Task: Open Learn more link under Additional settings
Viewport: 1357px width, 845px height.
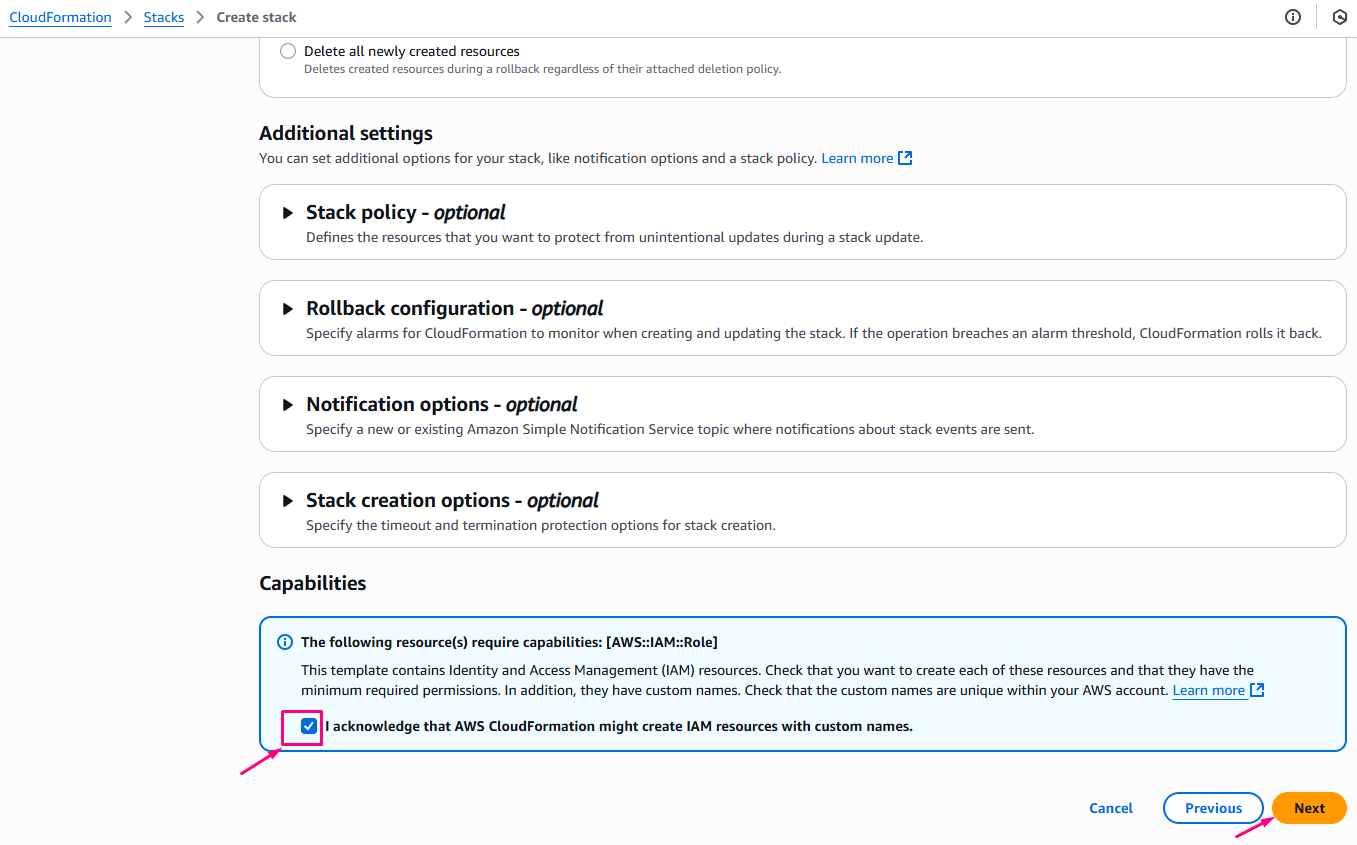Action: click(857, 158)
